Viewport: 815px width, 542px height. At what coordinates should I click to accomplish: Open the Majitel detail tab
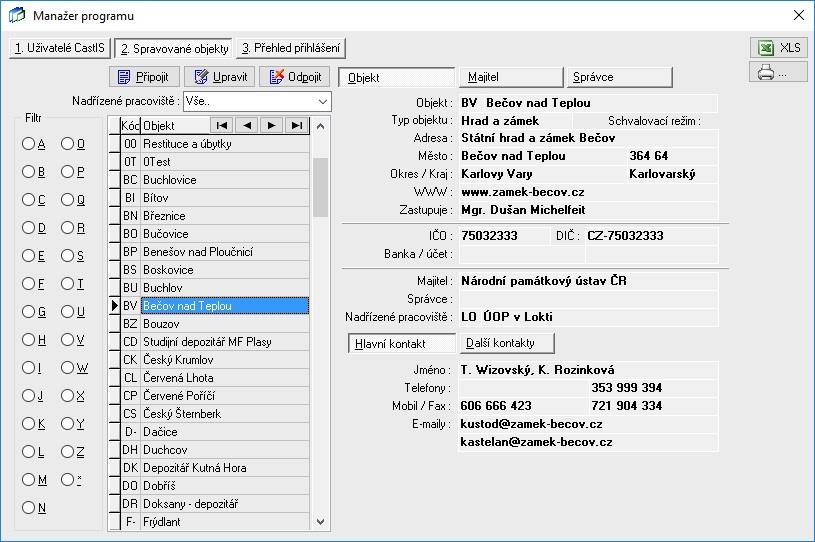pos(511,77)
